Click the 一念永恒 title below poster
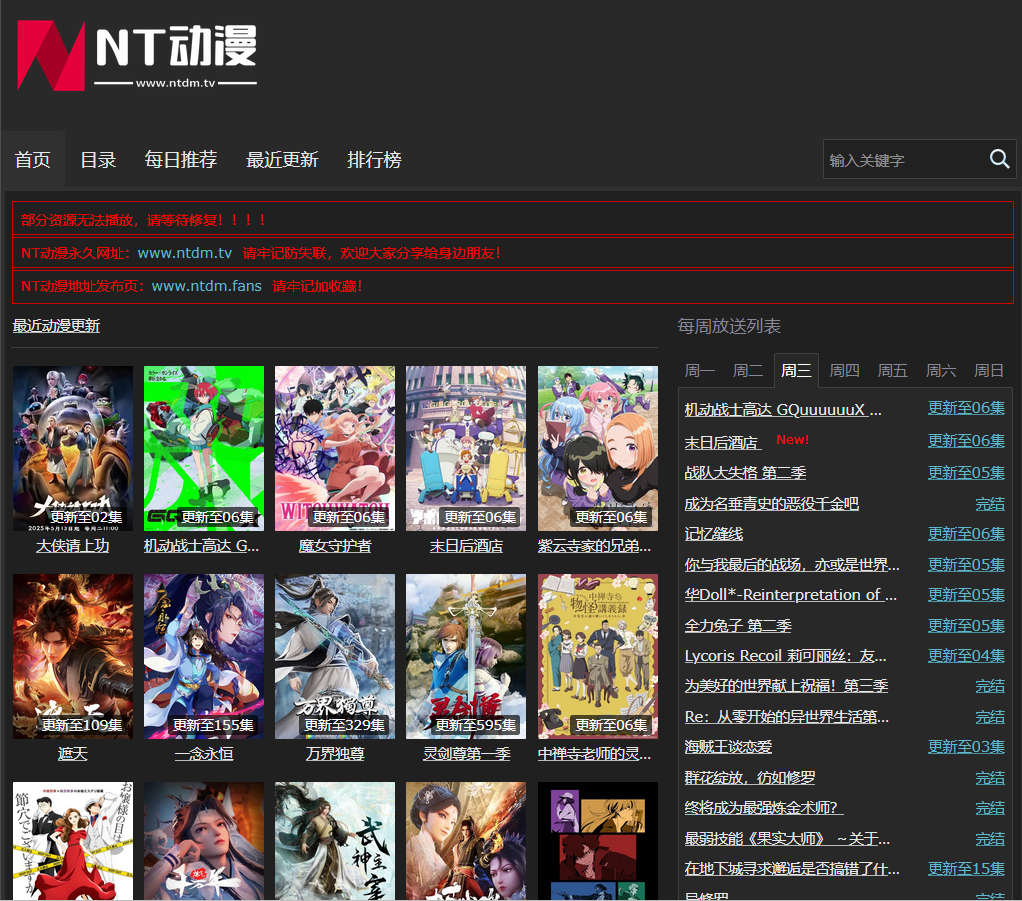This screenshot has width=1022, height=901. click(x=203, y=754)
